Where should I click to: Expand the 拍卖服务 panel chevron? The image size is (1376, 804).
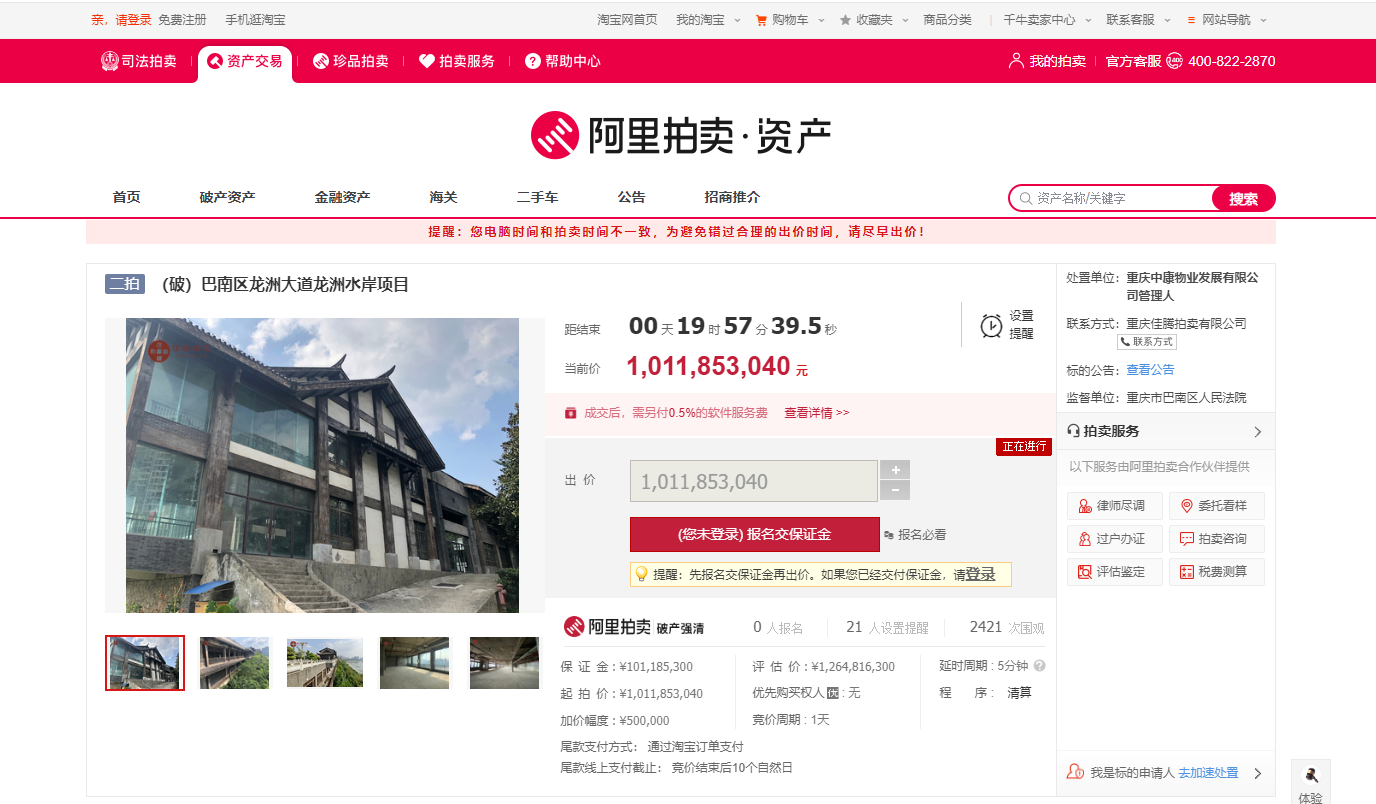click(x=1258, y=432)
